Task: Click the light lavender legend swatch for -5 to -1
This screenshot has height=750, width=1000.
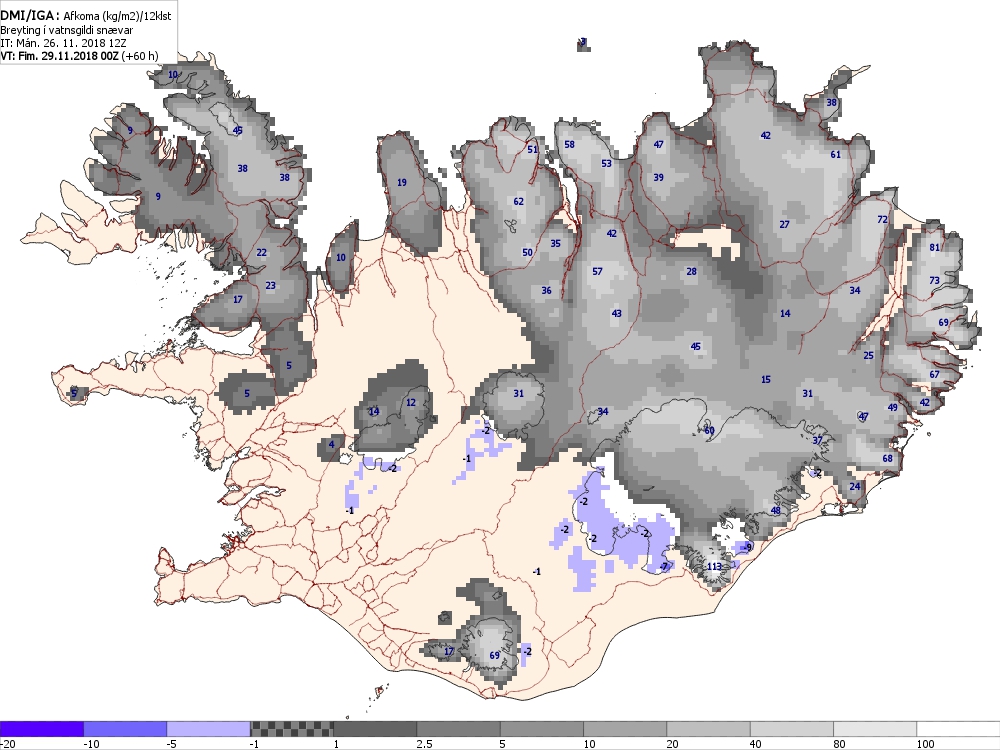Action: pos(209,729)
